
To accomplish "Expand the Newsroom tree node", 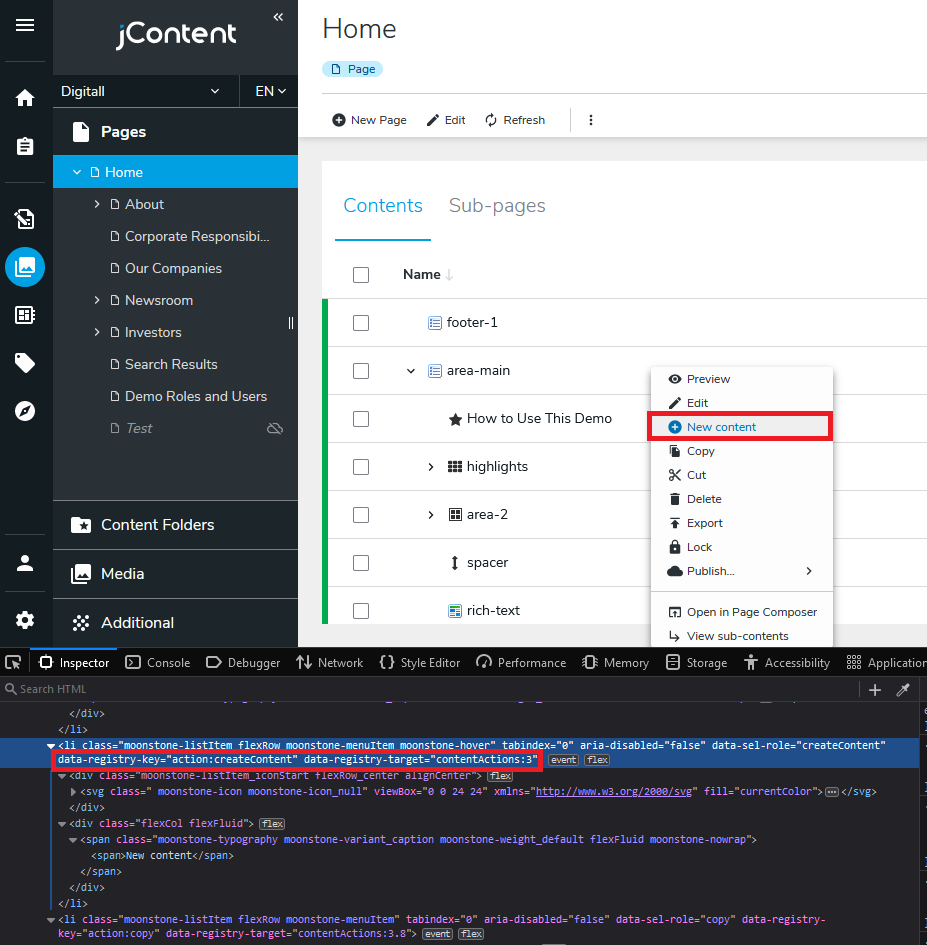I will click(x=97, y=300).
